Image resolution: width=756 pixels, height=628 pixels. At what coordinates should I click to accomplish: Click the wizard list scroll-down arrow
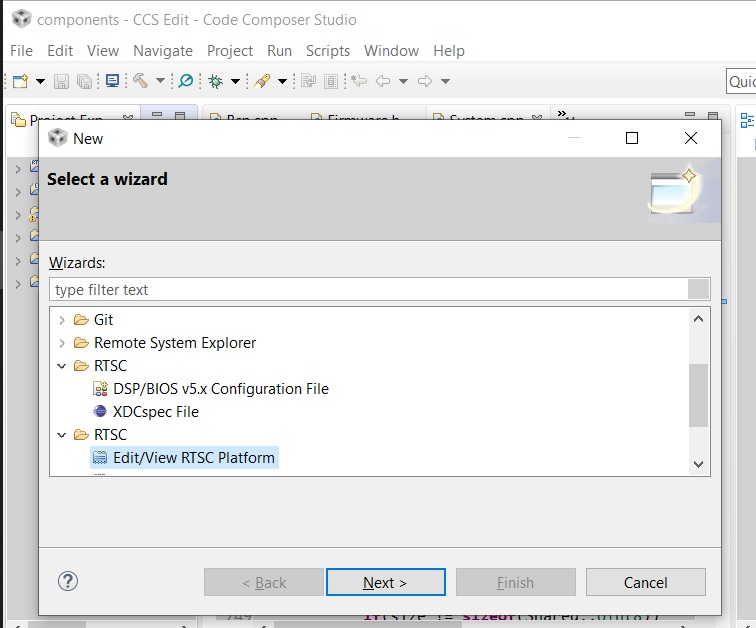(698, 464)
